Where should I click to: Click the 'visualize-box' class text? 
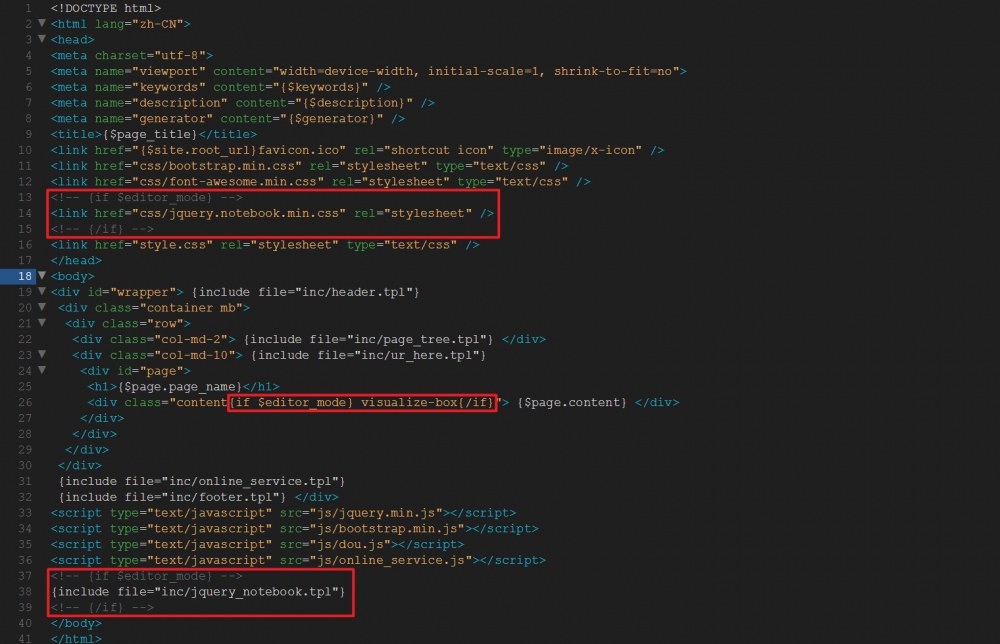coord(409,402)
